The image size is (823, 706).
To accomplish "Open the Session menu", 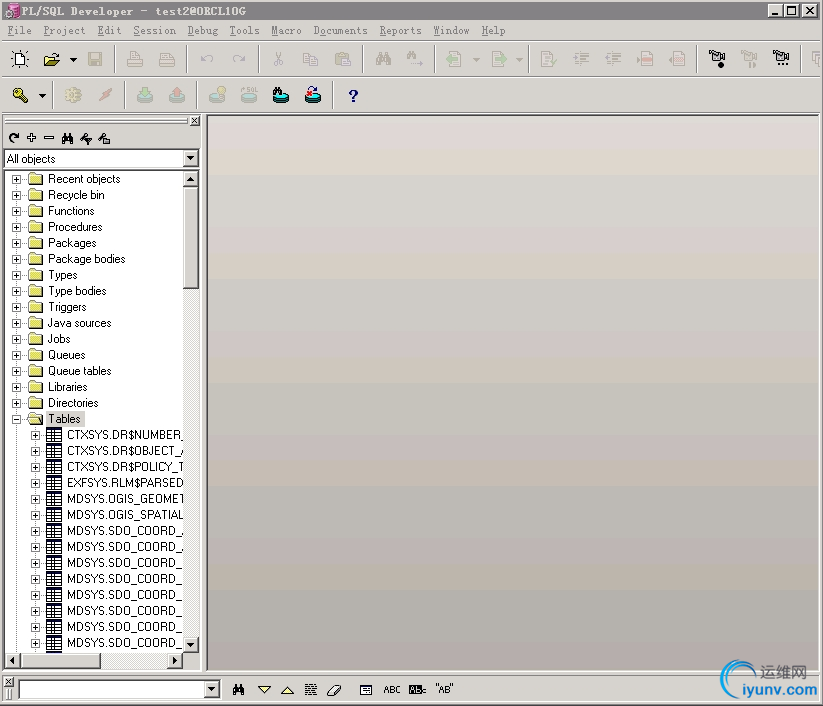I will (x=154, y=30).
